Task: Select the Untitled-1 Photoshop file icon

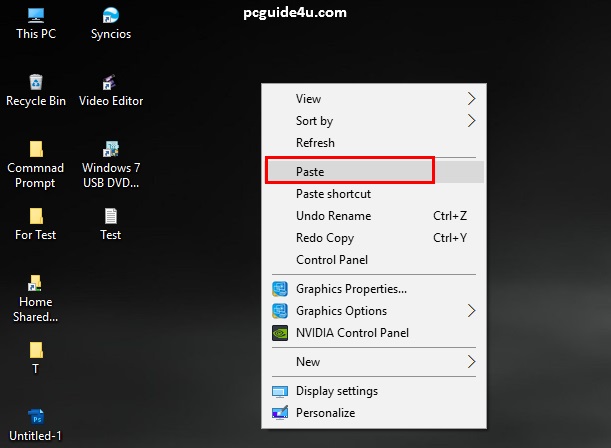Action: pyautogui.click(x=36, y=418)
